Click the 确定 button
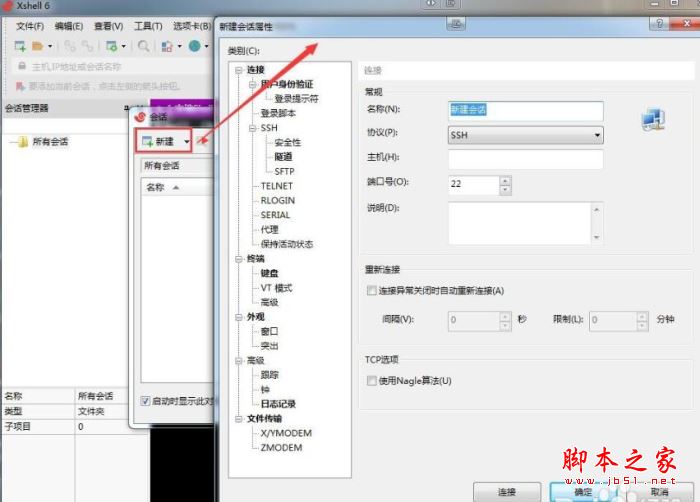Image resolution: width=700 pixels, height=502 pixels. pyautogui.click(x=583, y=492)
